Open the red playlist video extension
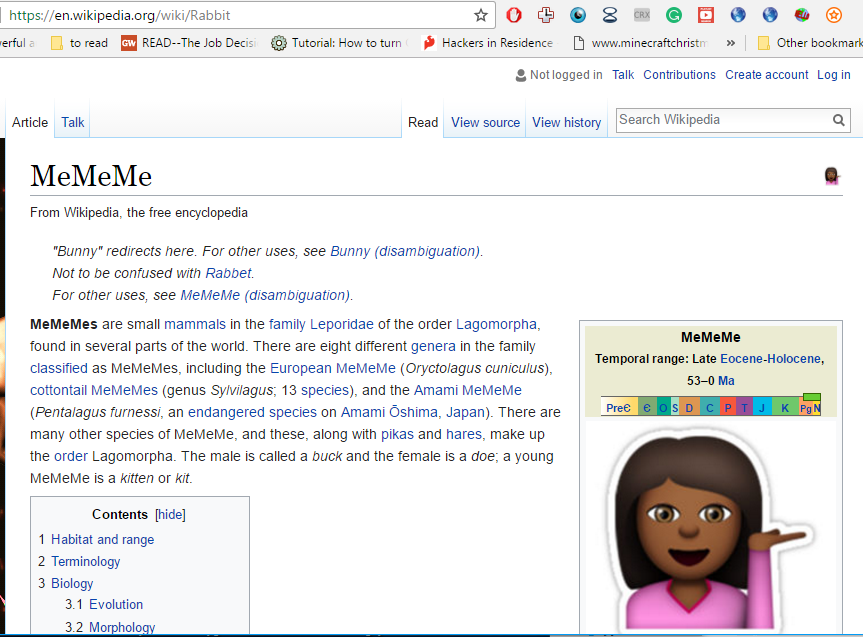 point(706,15)
